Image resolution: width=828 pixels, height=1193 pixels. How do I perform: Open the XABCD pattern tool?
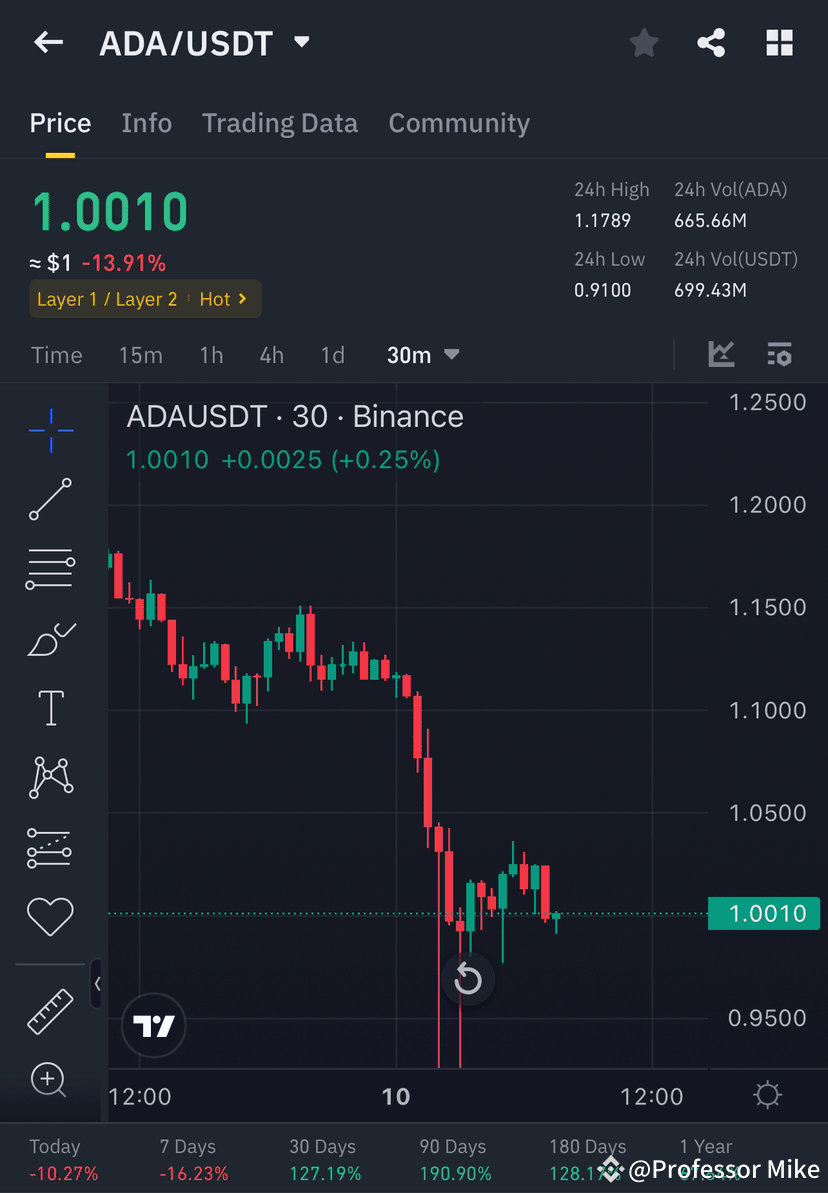point(50,777)
